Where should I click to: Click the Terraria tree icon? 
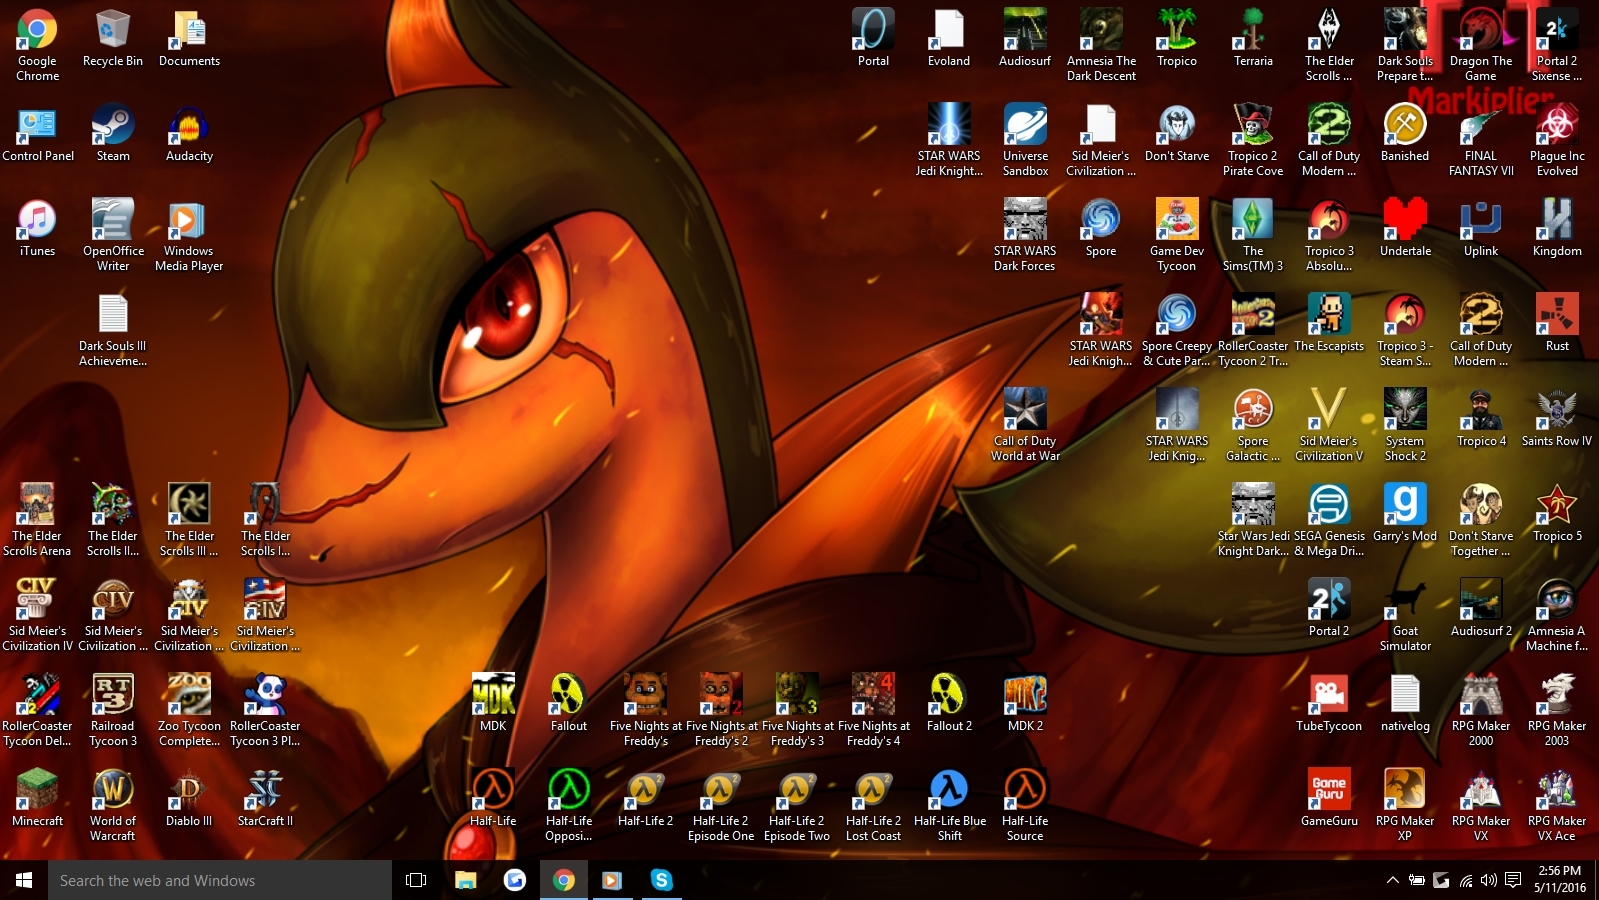(1253, 39)
